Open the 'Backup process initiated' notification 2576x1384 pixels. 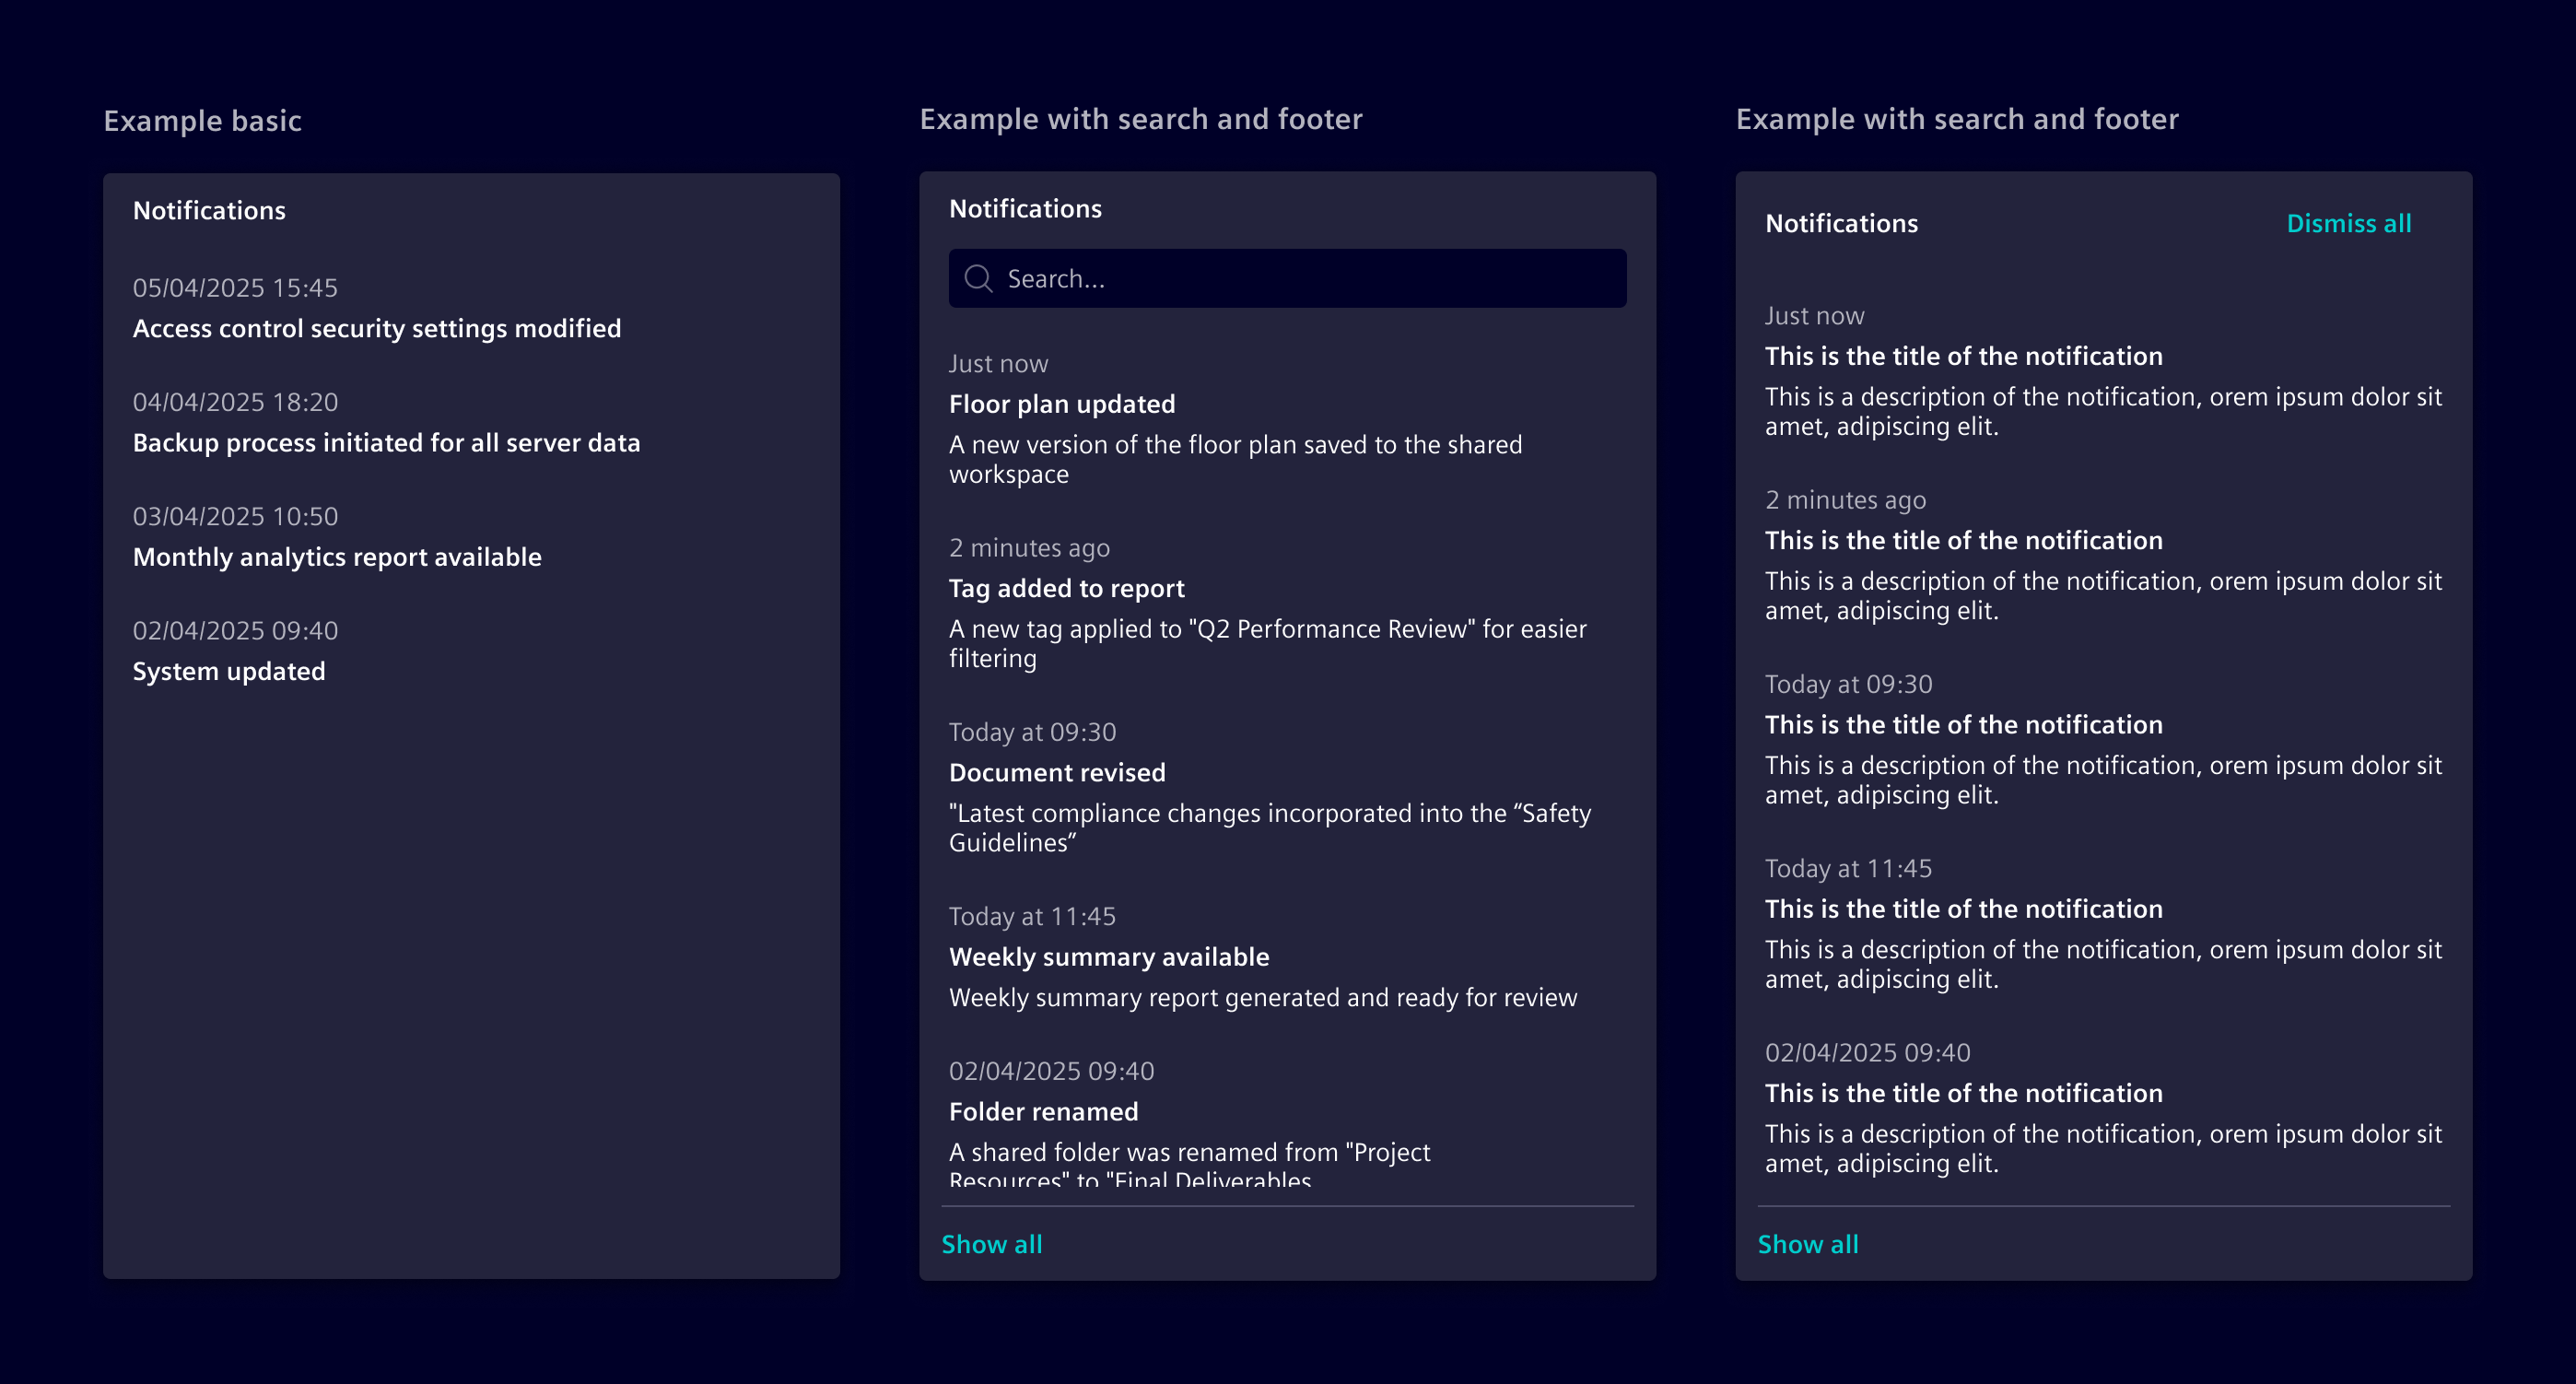tap(388, 442)
